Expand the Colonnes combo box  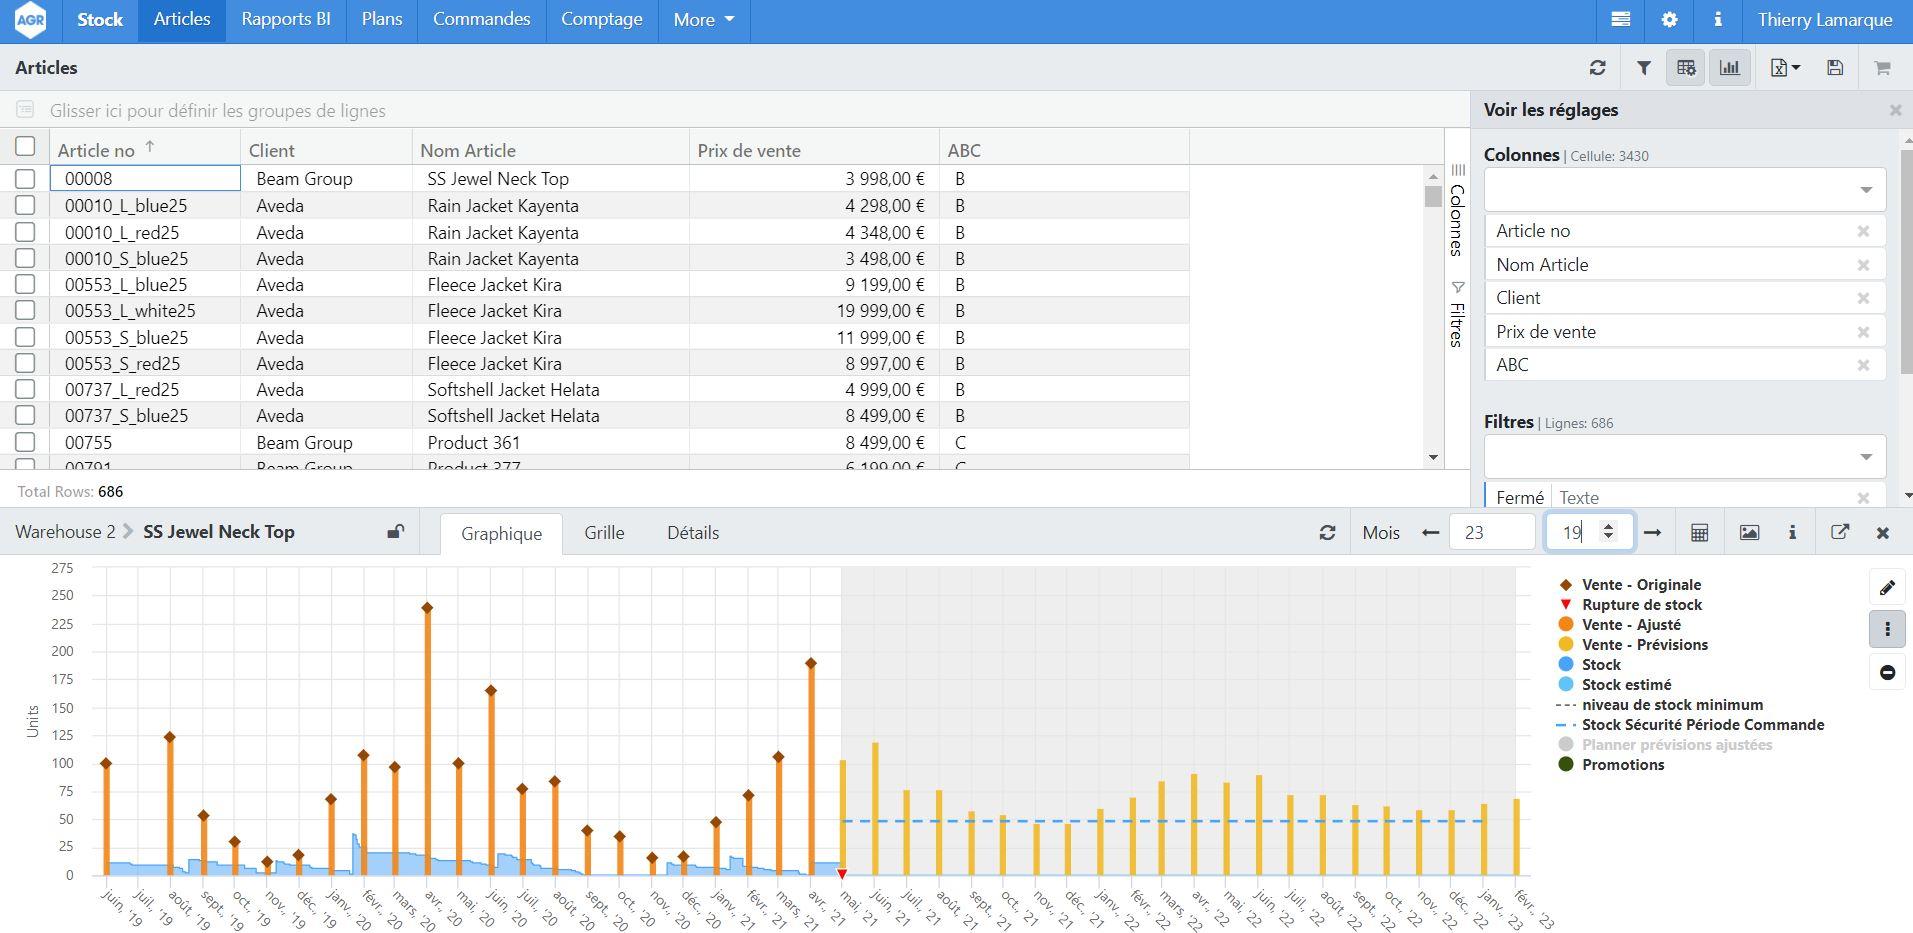(1685, 189)
